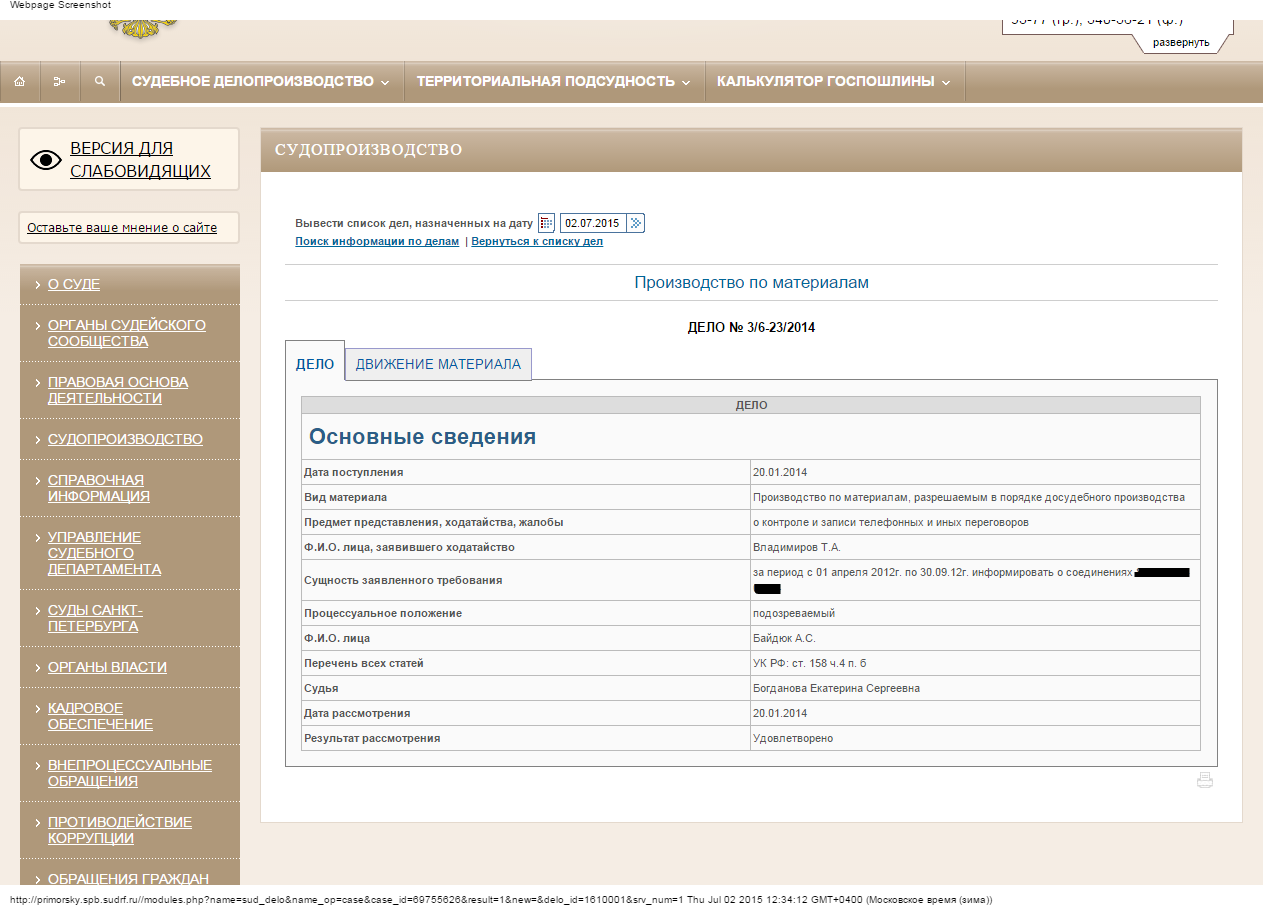Open Версия для слабовидящих link
Viewport: 1263px width, 905px height.
140,160
